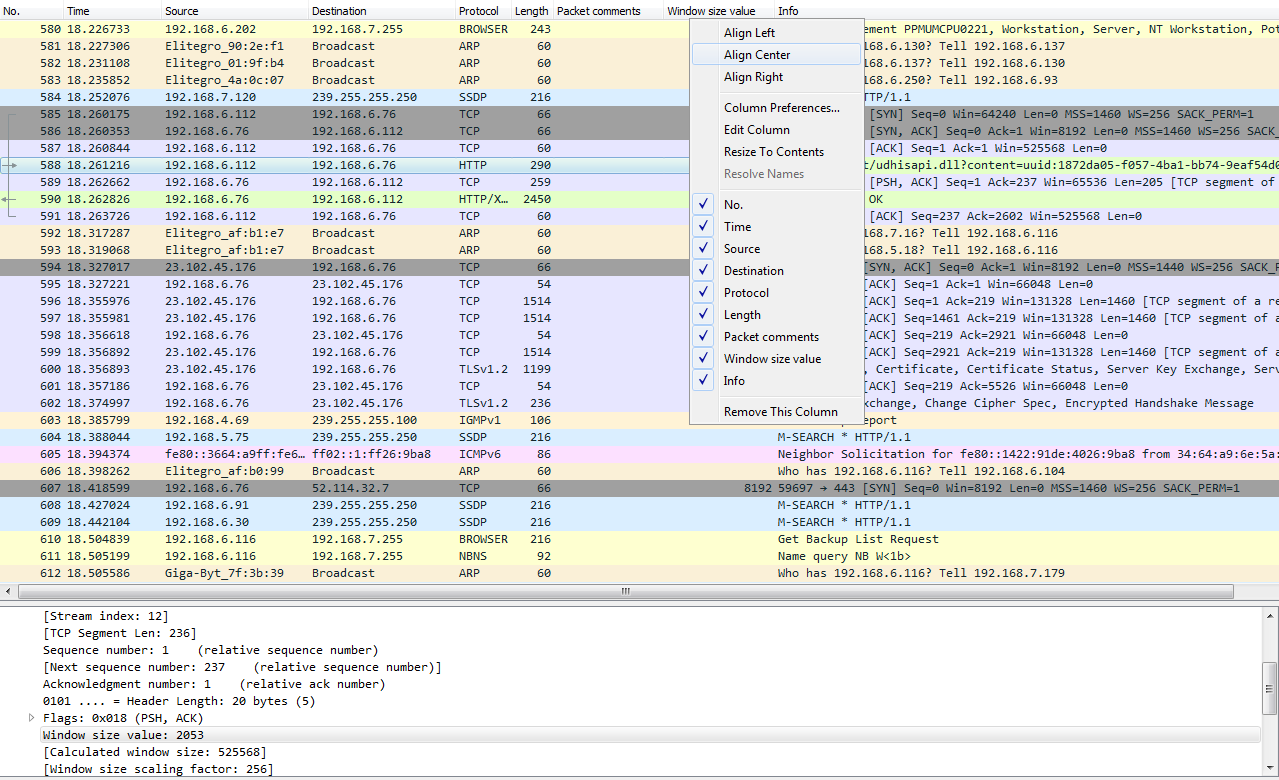This screenshot has height=780, width=1279.
Task: Select Align Center in the column menu
Action: 756,55
